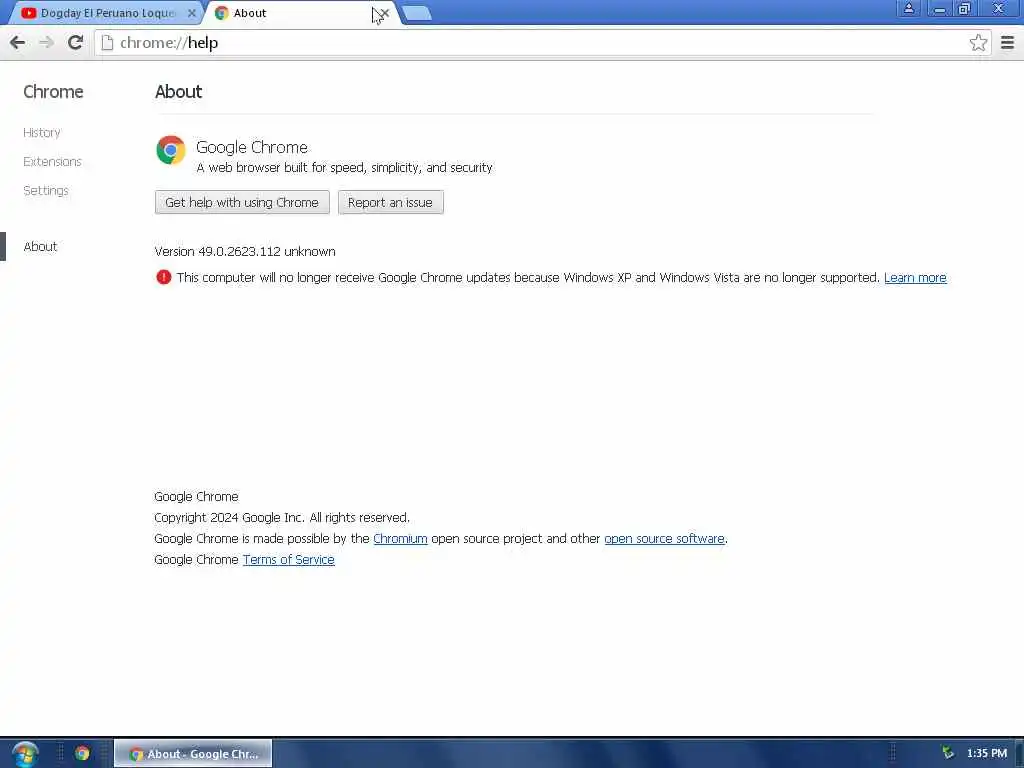Bookmark this page with the star icon
This screenshot has height=768, width=1024.
click(x=978, y=43)
